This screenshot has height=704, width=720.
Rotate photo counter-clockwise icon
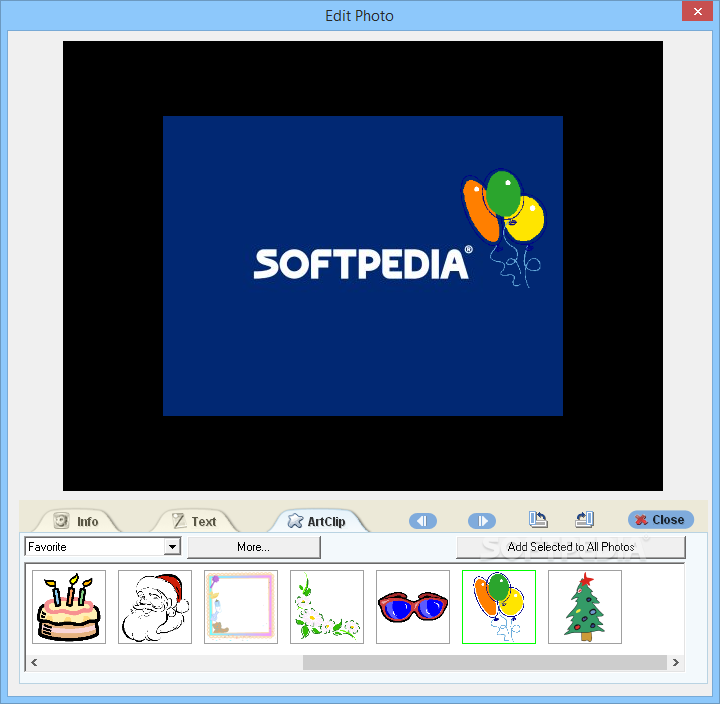538,519
